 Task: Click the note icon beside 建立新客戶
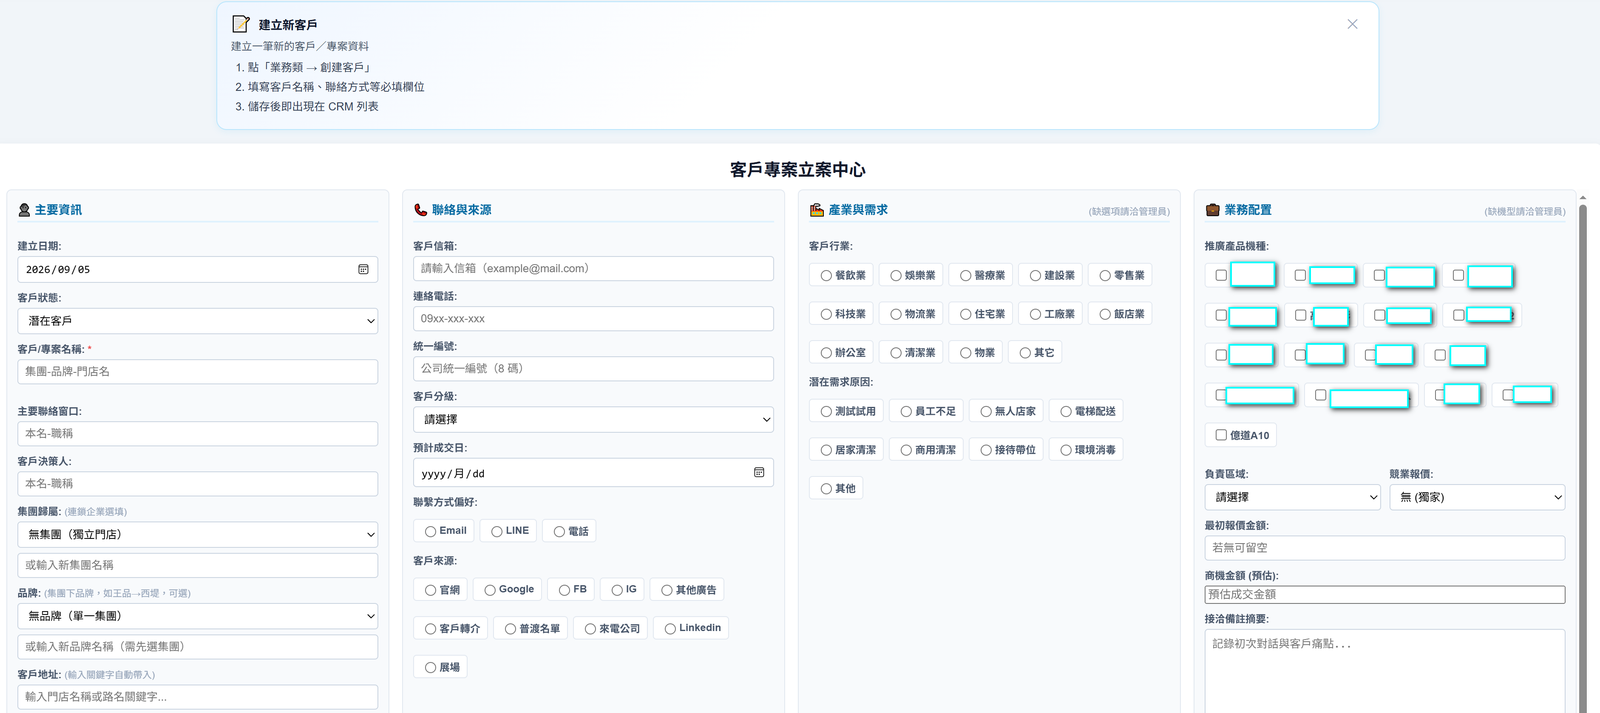[241, 24]
